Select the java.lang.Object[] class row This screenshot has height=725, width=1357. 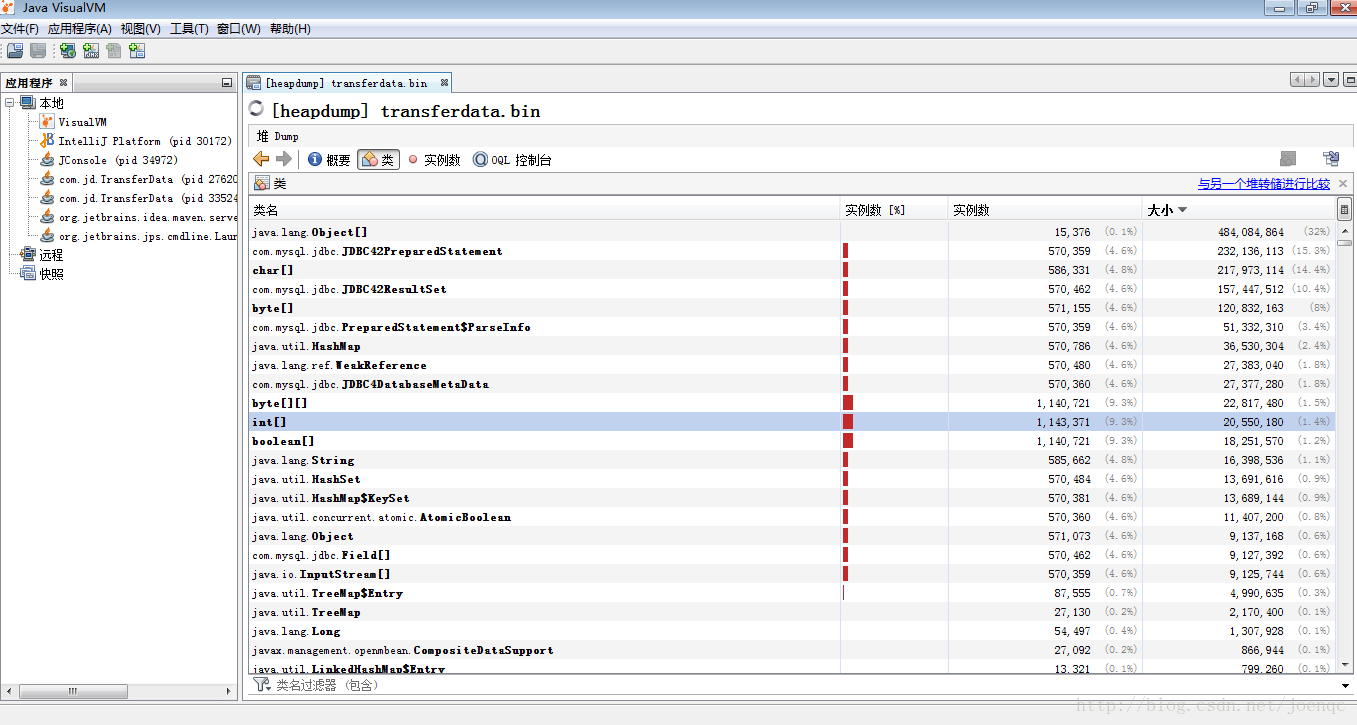[792, 232]
